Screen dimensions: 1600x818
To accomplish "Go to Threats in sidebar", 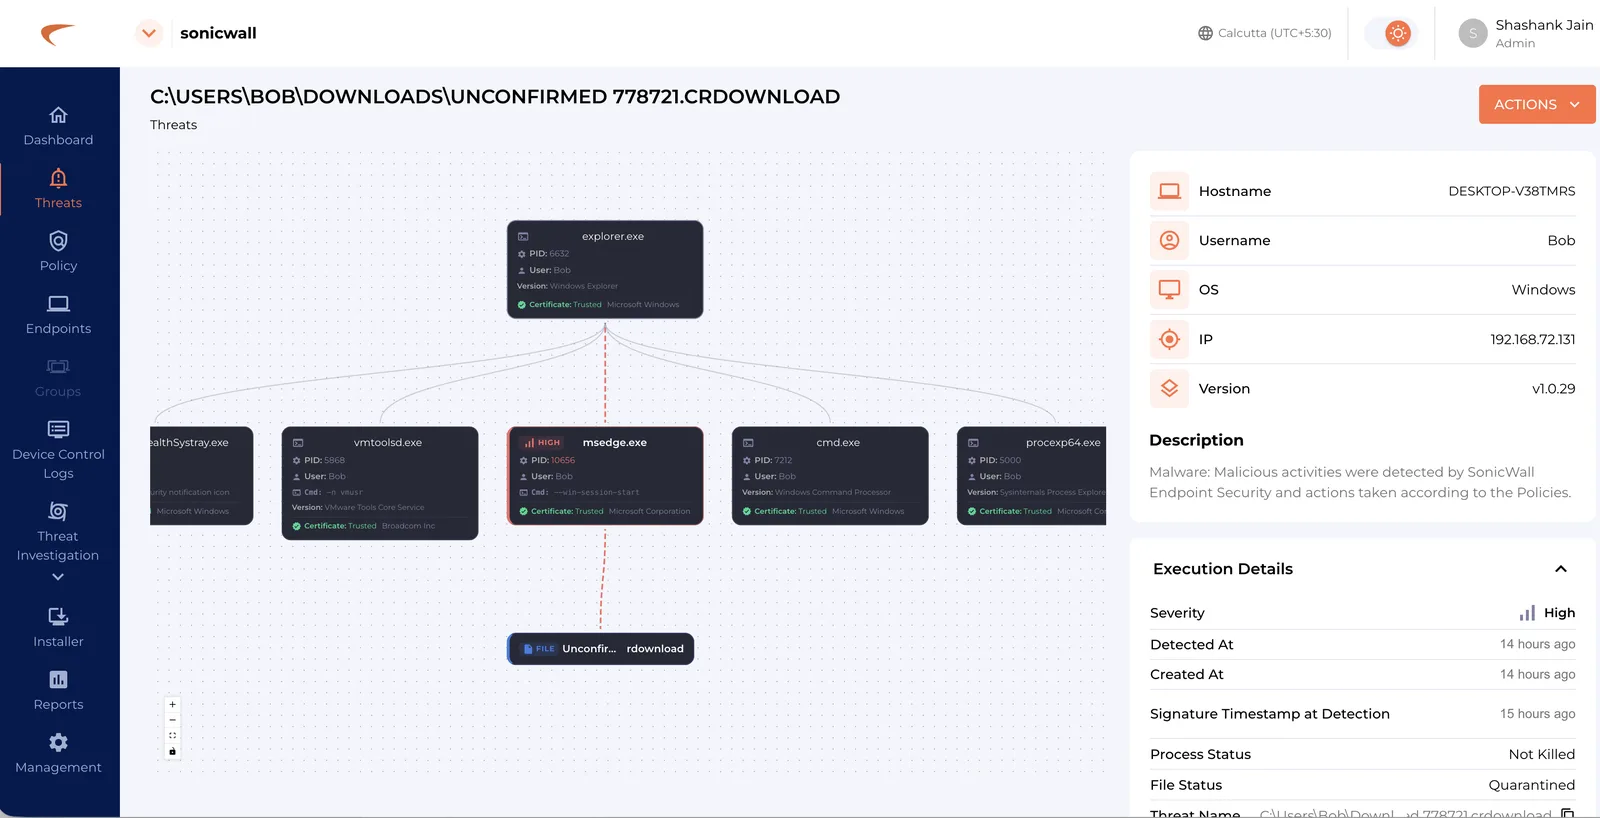I will [x=58, y=189].
